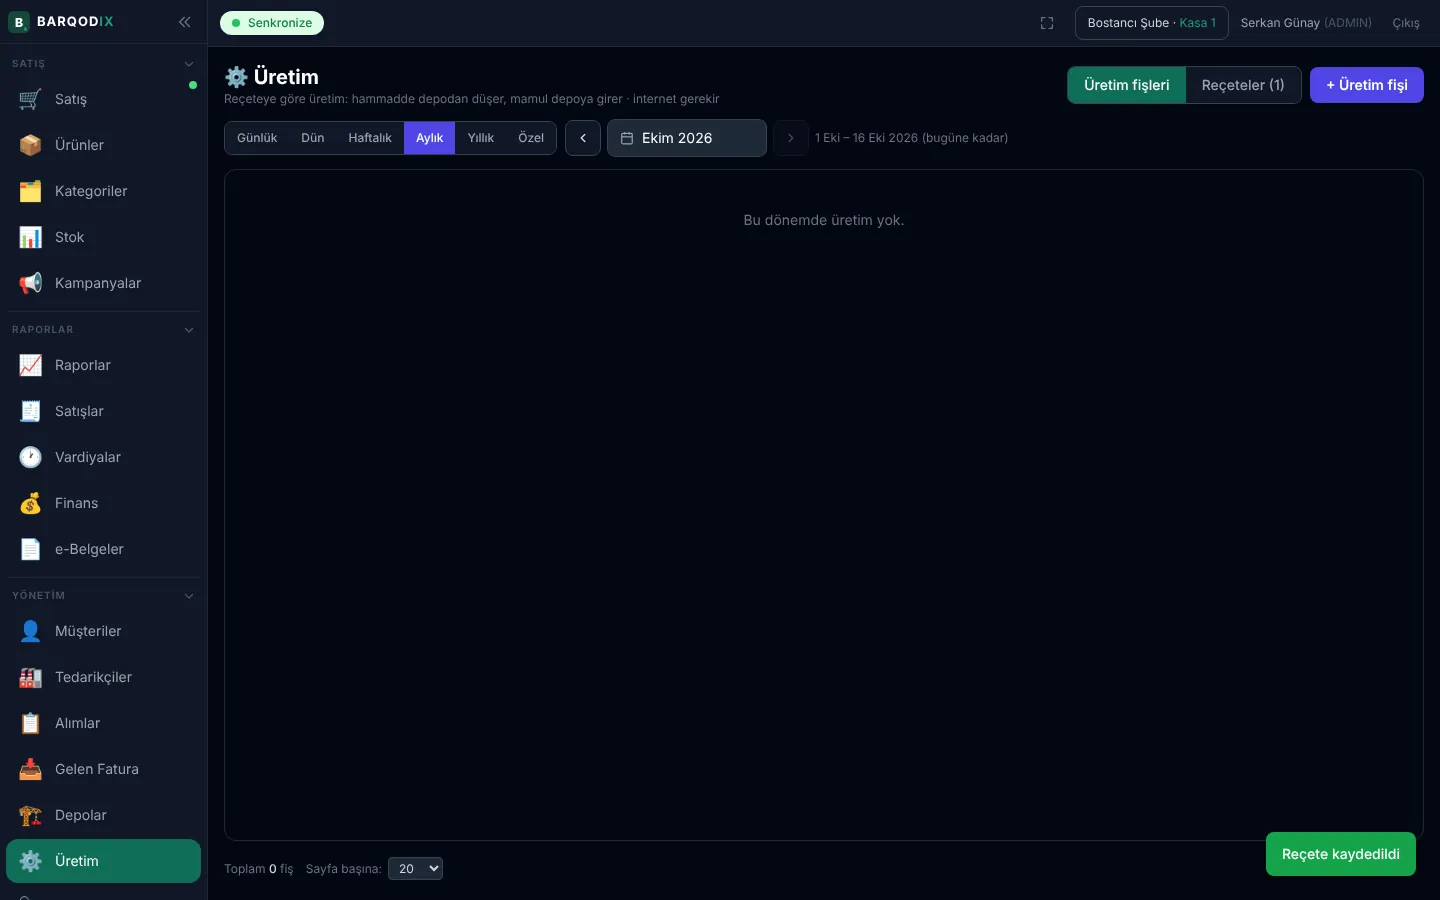The image size is (1440, 900).
Task: Log out with Çıkış link
Action: tap(1406, 23)
